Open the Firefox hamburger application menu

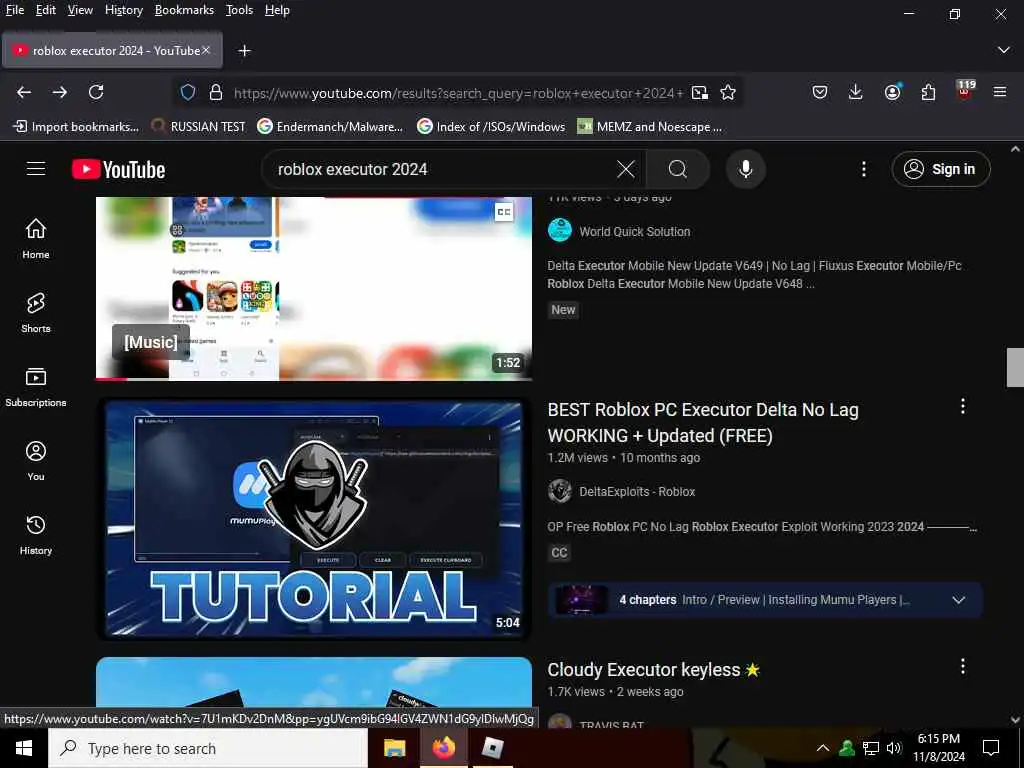click(x=1000, y=93)
